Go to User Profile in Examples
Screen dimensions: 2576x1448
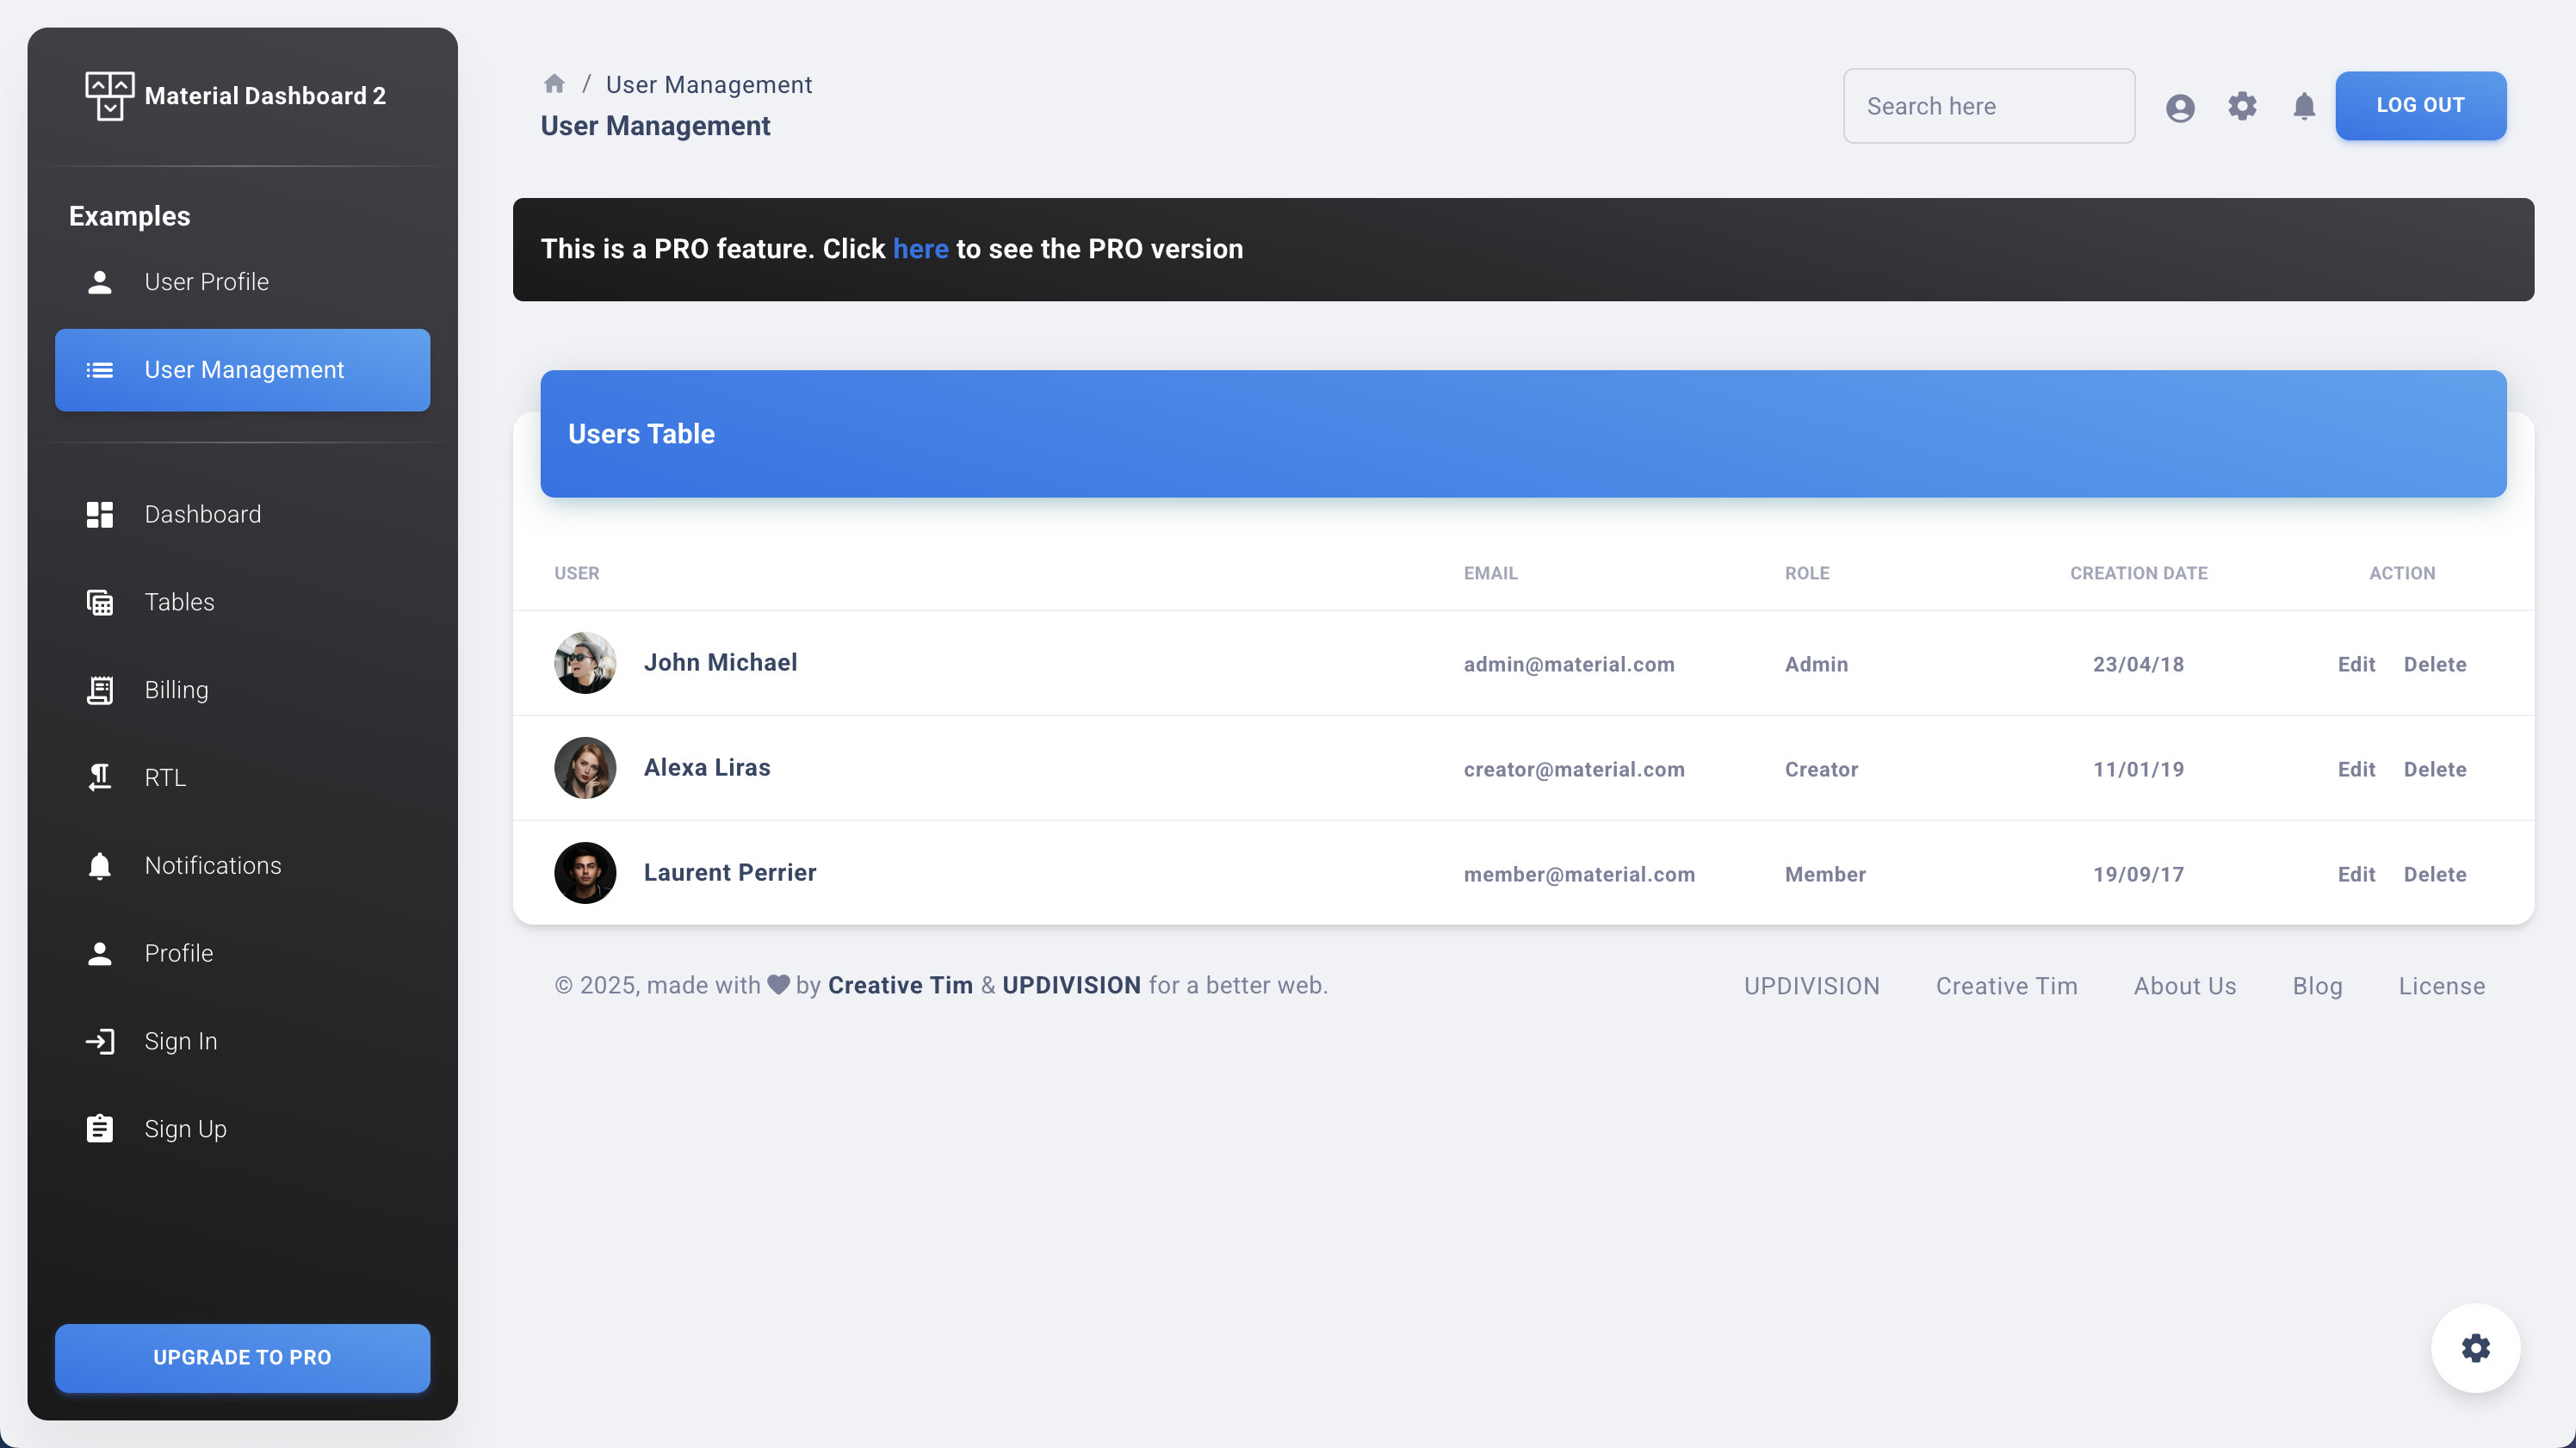[207, 282]
